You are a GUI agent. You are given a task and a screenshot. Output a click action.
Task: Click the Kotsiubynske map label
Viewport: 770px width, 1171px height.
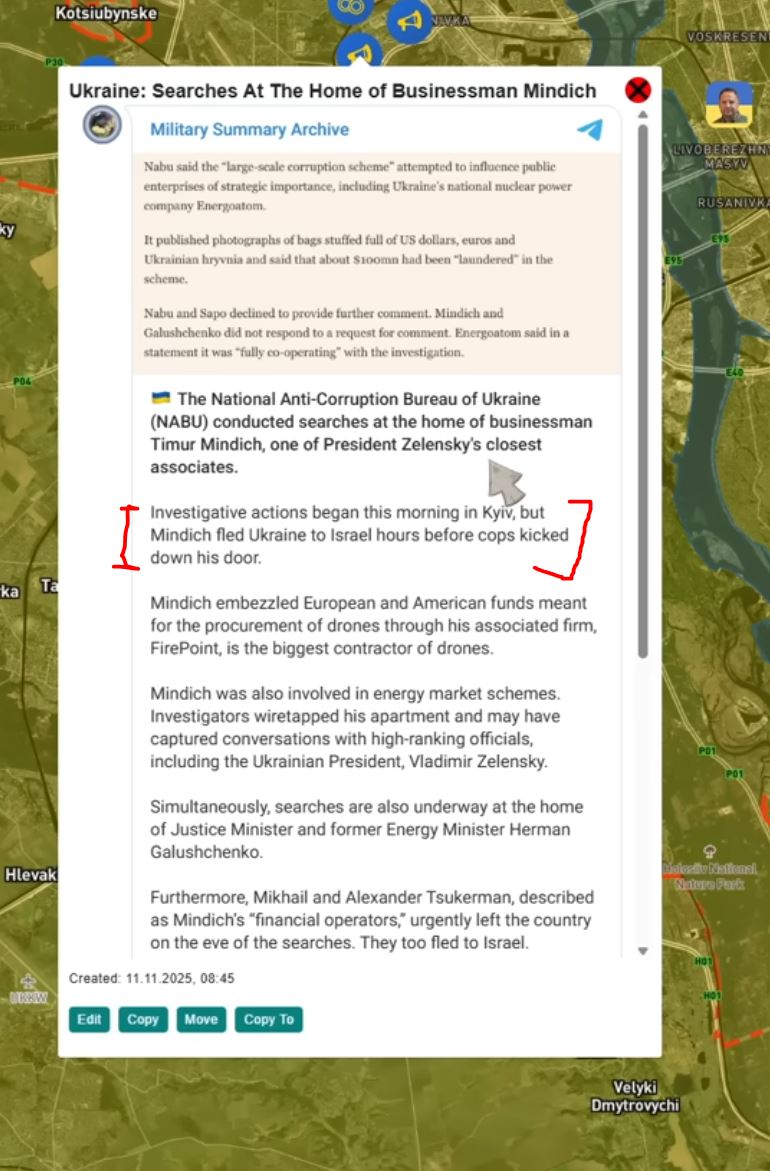point(107,13)
